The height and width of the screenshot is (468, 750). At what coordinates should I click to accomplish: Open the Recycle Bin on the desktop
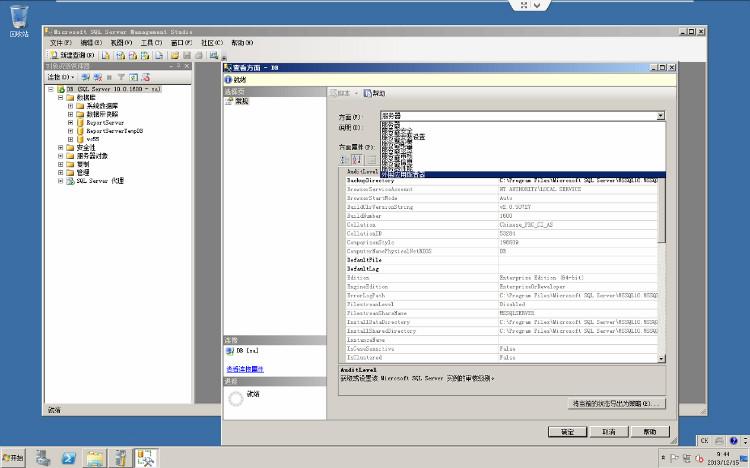tap(19, 21)
